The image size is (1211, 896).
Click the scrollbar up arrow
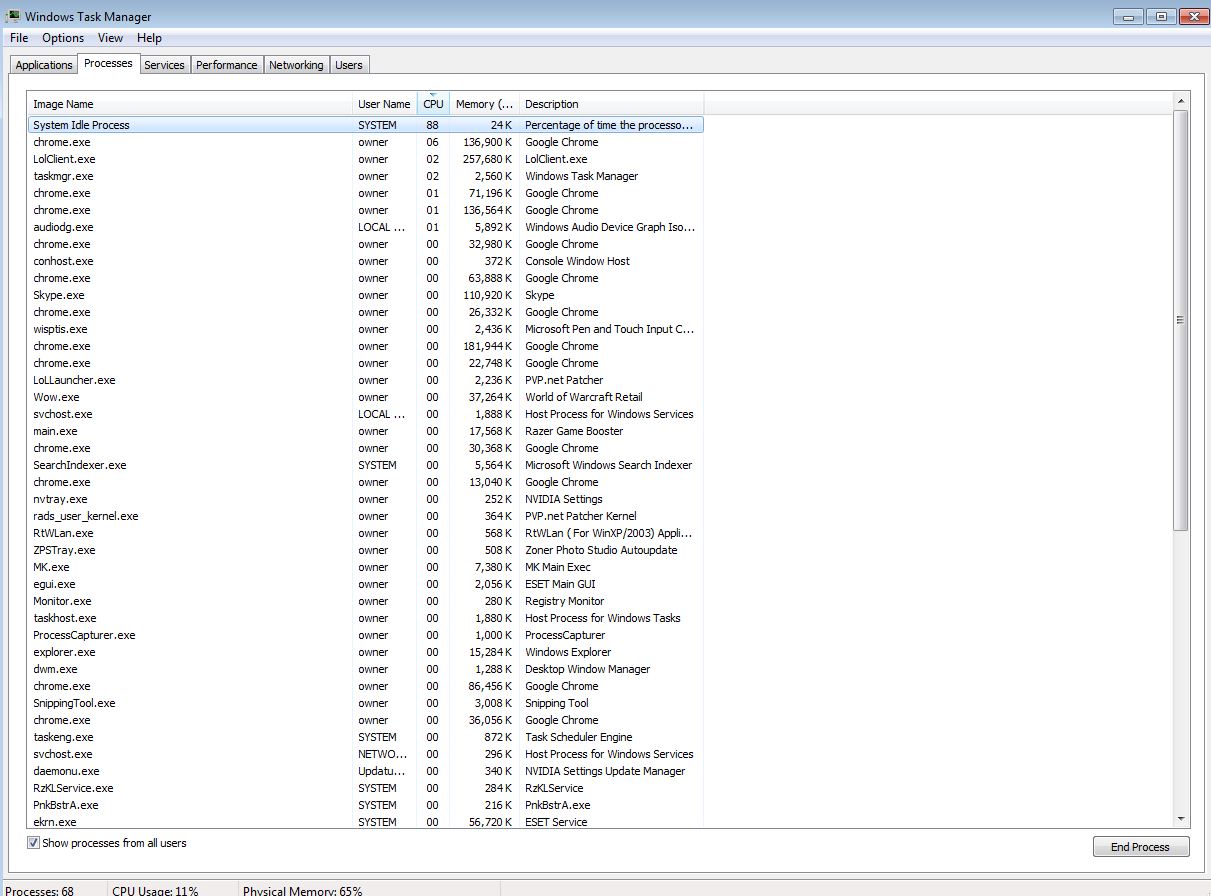[1180, 101]
